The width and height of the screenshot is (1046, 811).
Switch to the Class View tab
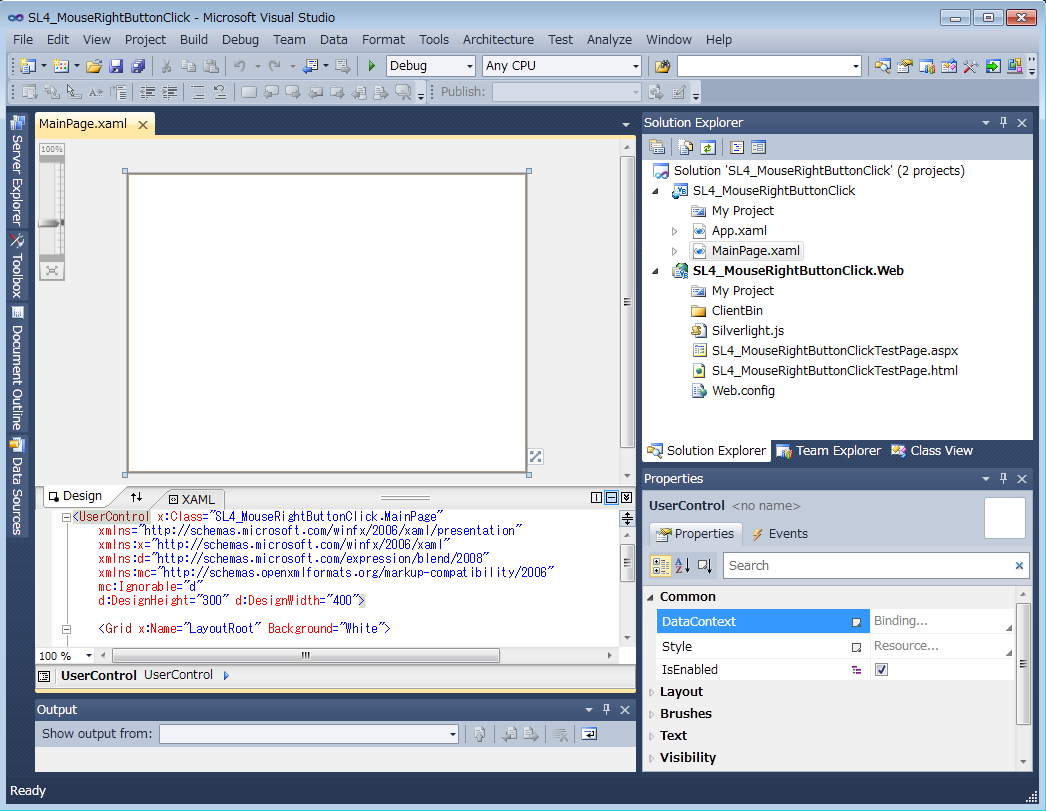tap(932, 451)
